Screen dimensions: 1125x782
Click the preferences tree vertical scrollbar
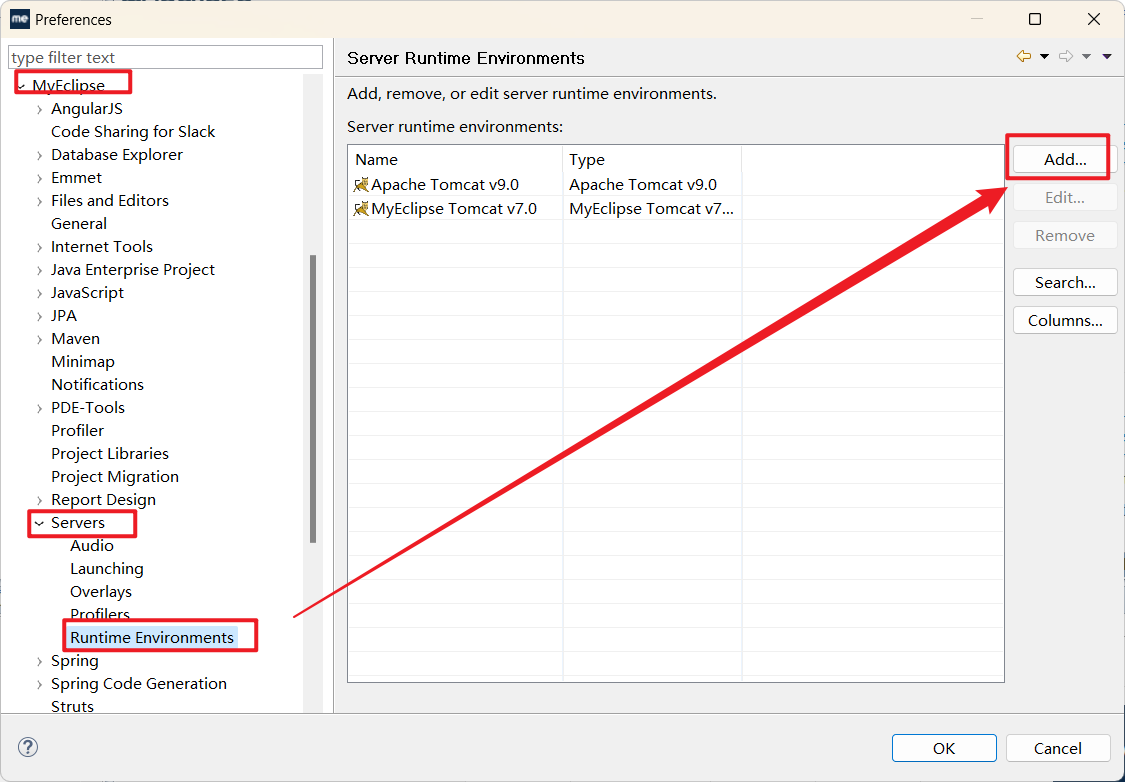pos(313,399)
